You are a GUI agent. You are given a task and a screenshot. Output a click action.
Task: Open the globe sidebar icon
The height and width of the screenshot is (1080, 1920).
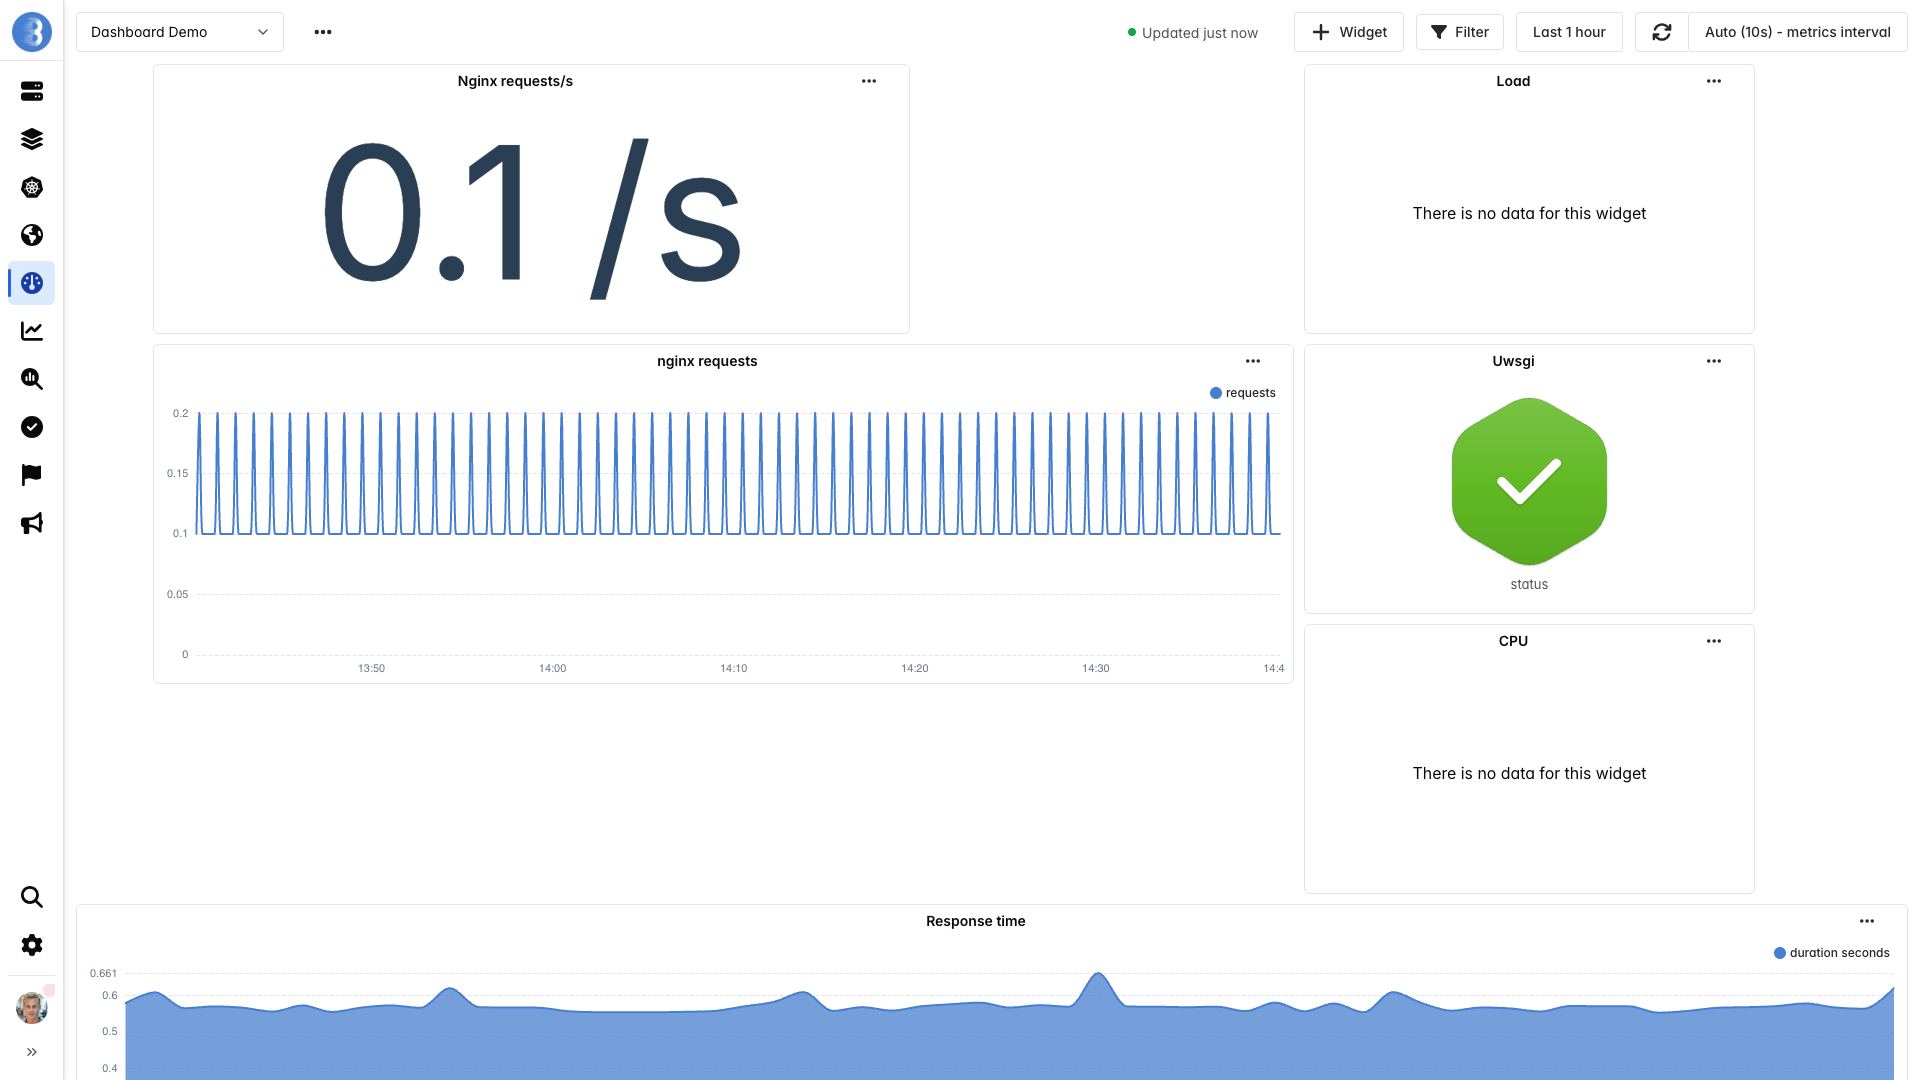click(32, 235)
